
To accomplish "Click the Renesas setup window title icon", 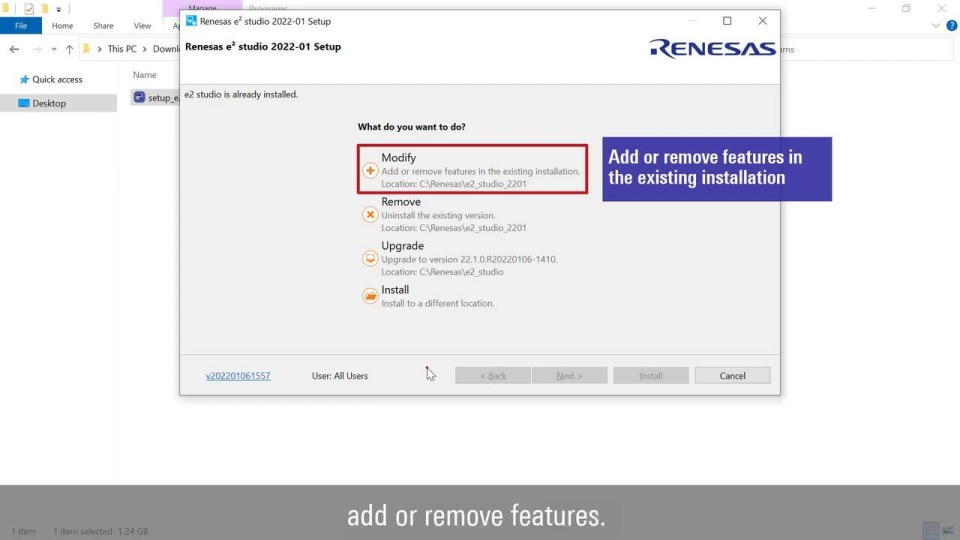I will 191,21.
